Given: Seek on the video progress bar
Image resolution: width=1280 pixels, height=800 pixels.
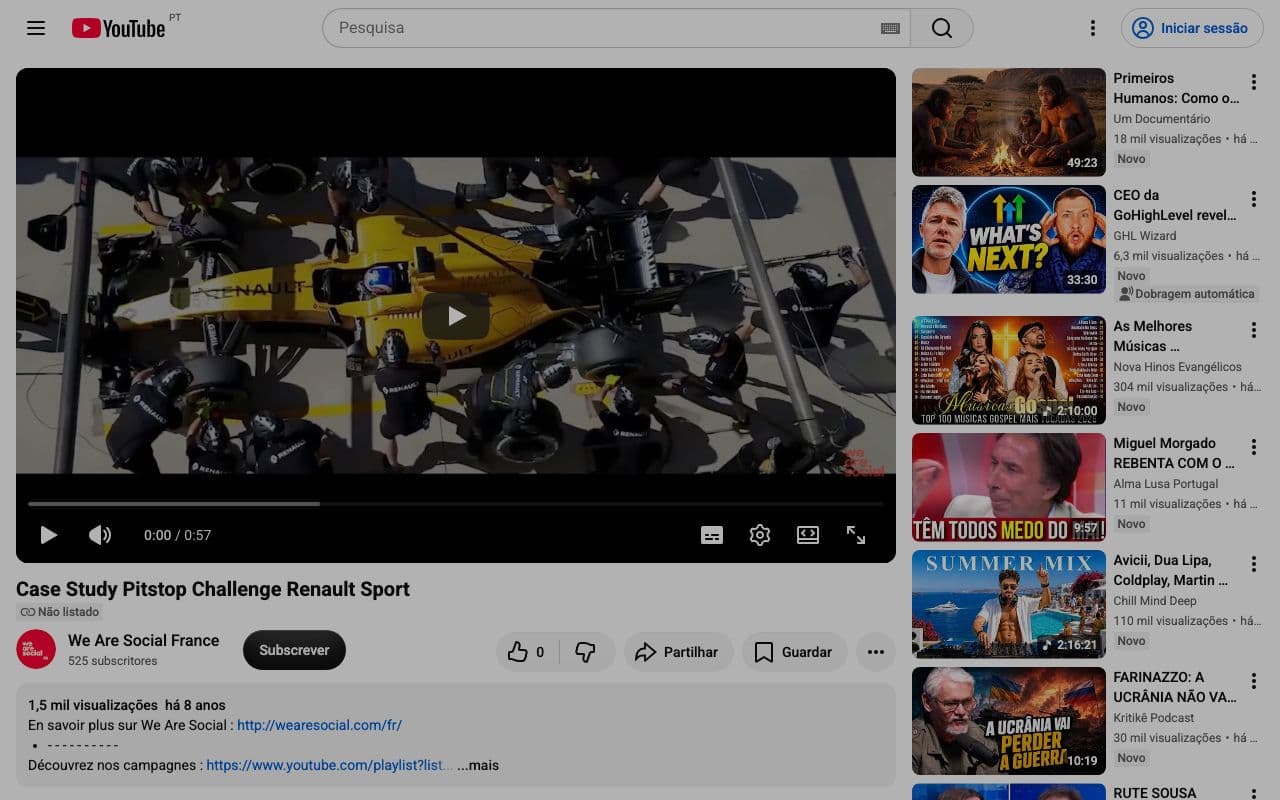Looking at the screenshot, I should (x=456, y=504).
